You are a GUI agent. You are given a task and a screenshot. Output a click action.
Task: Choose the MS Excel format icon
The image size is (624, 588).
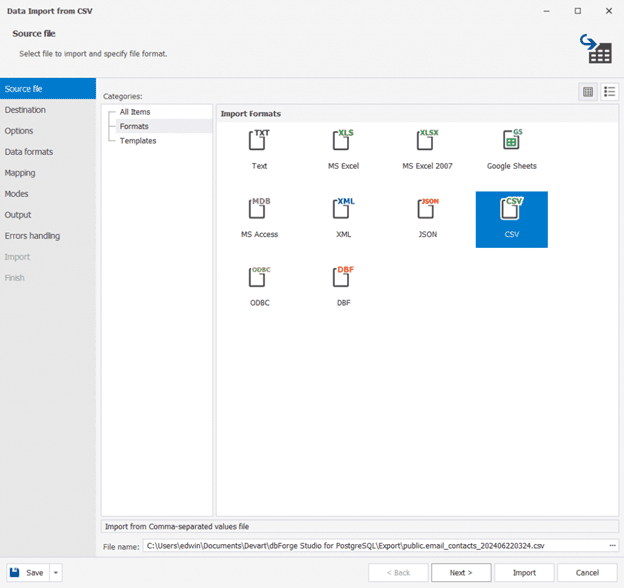tap(343, 143)
